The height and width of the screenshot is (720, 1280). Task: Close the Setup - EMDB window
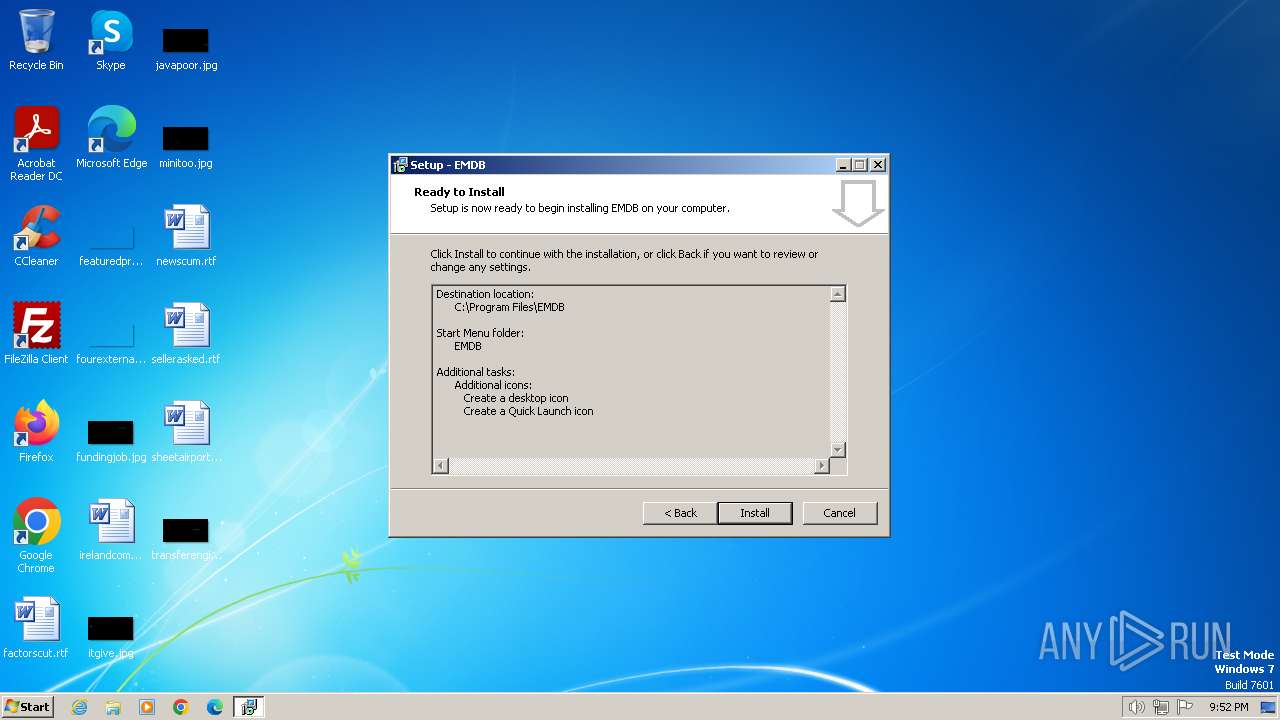878,165
